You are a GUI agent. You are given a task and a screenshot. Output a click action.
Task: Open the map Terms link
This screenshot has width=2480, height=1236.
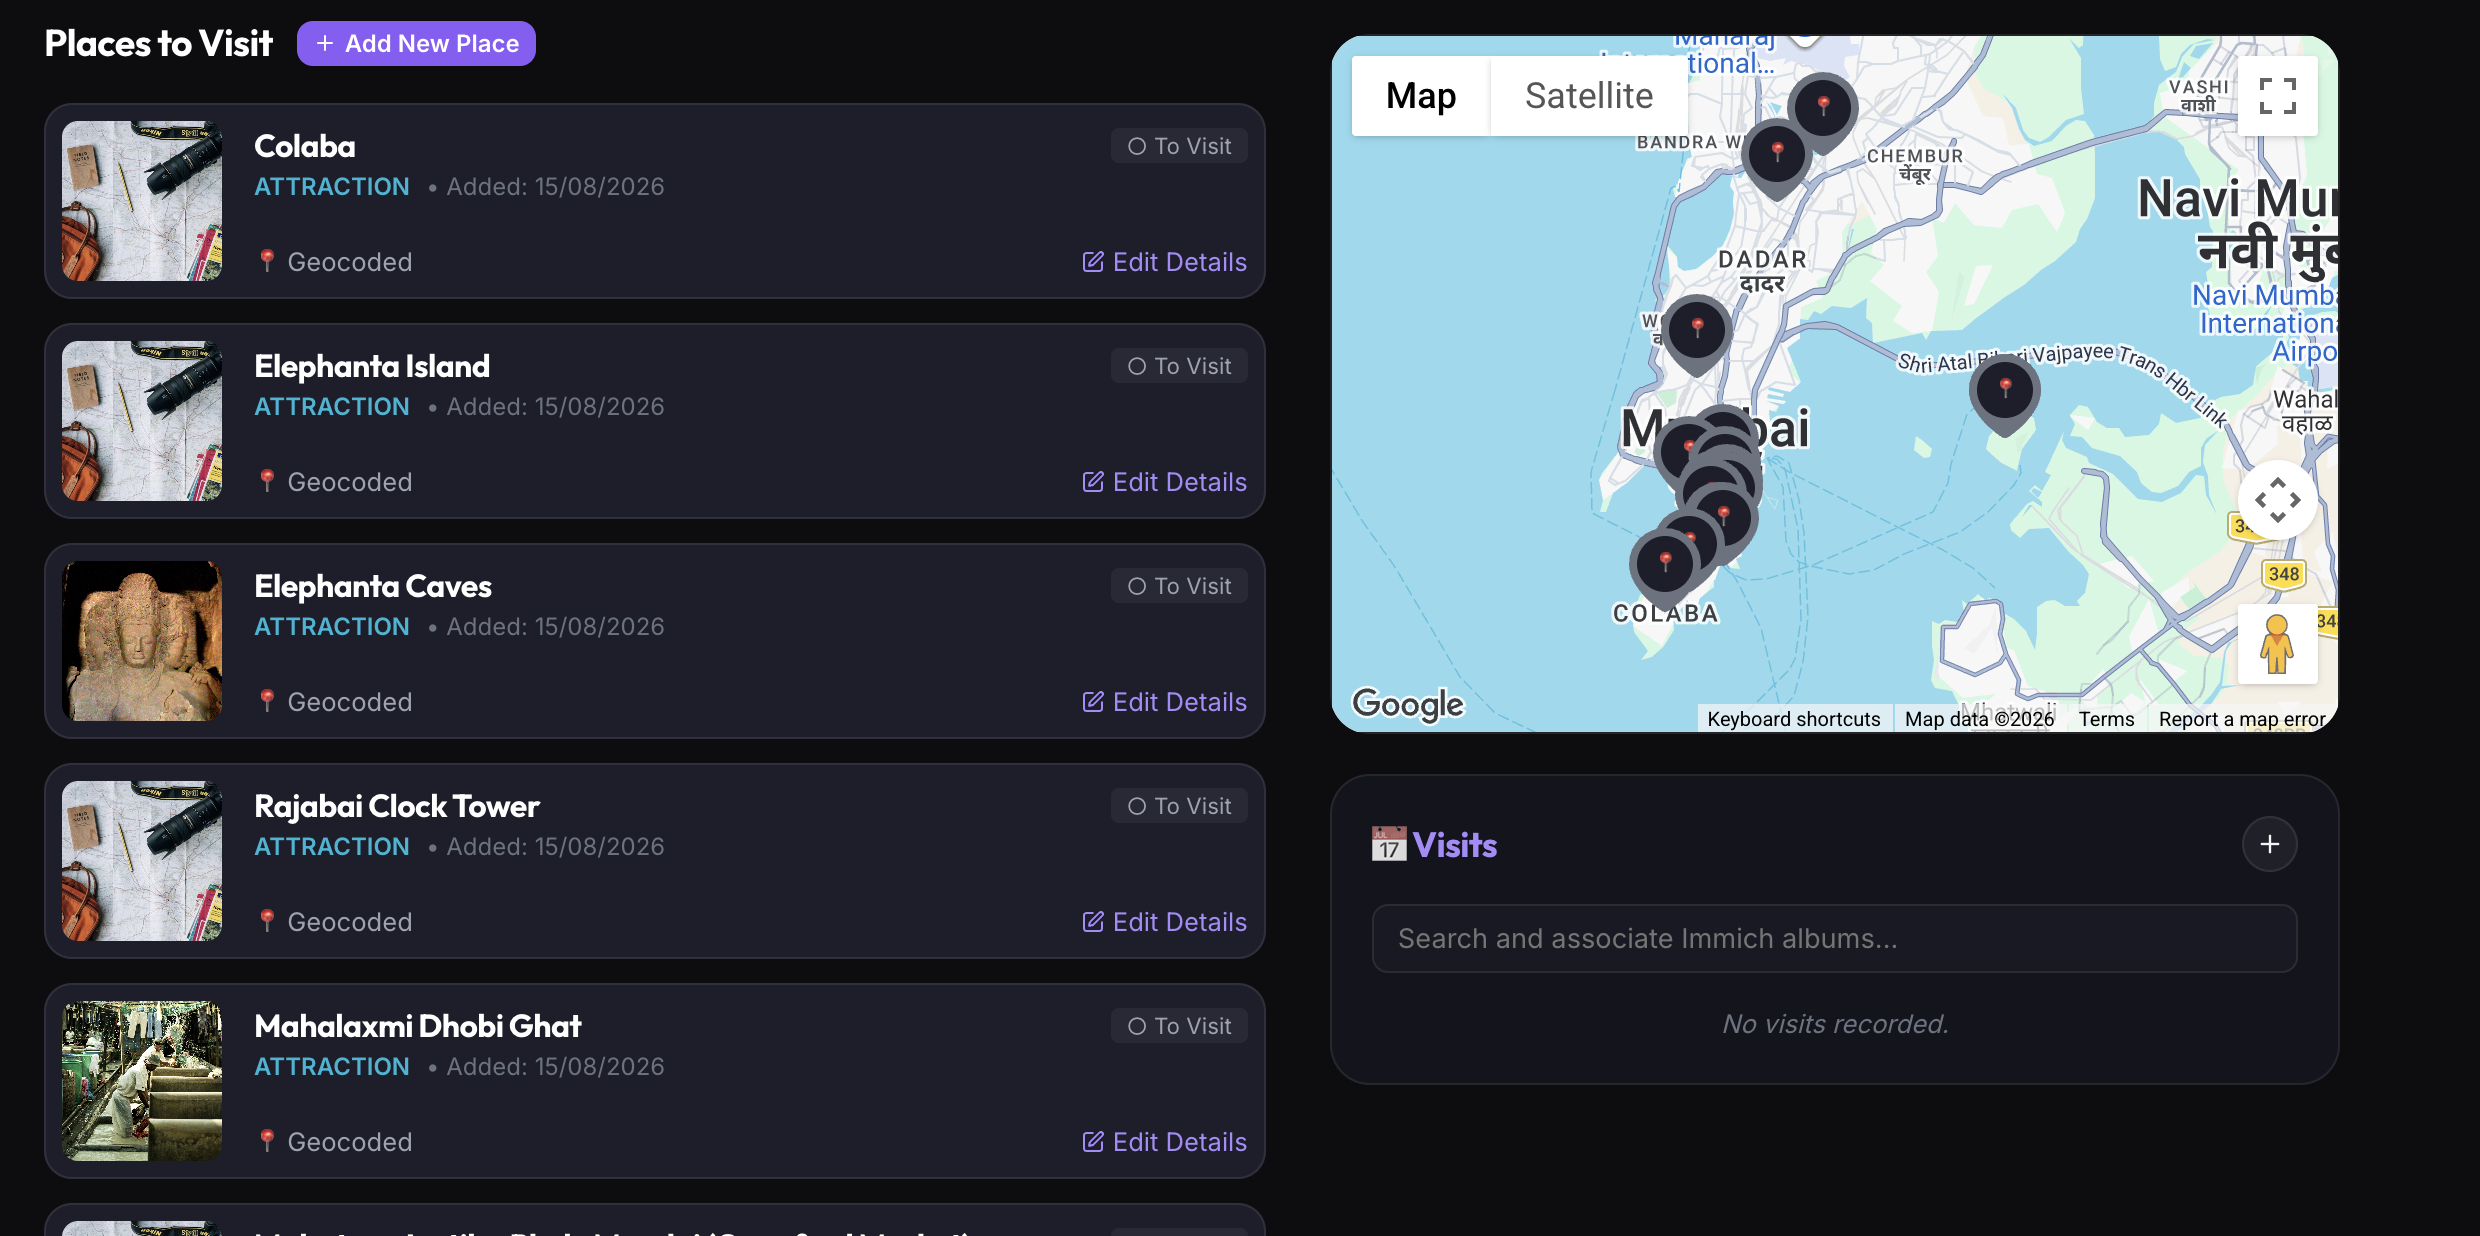tap(2106, 719)
